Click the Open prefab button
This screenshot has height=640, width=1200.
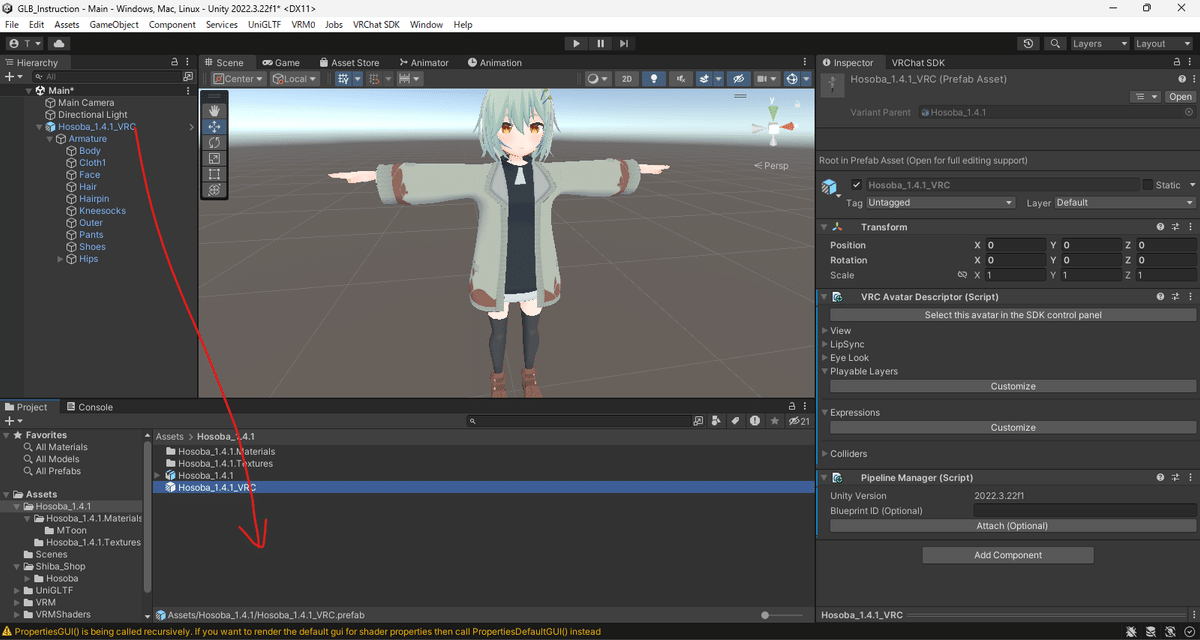tap(1180, 97)
